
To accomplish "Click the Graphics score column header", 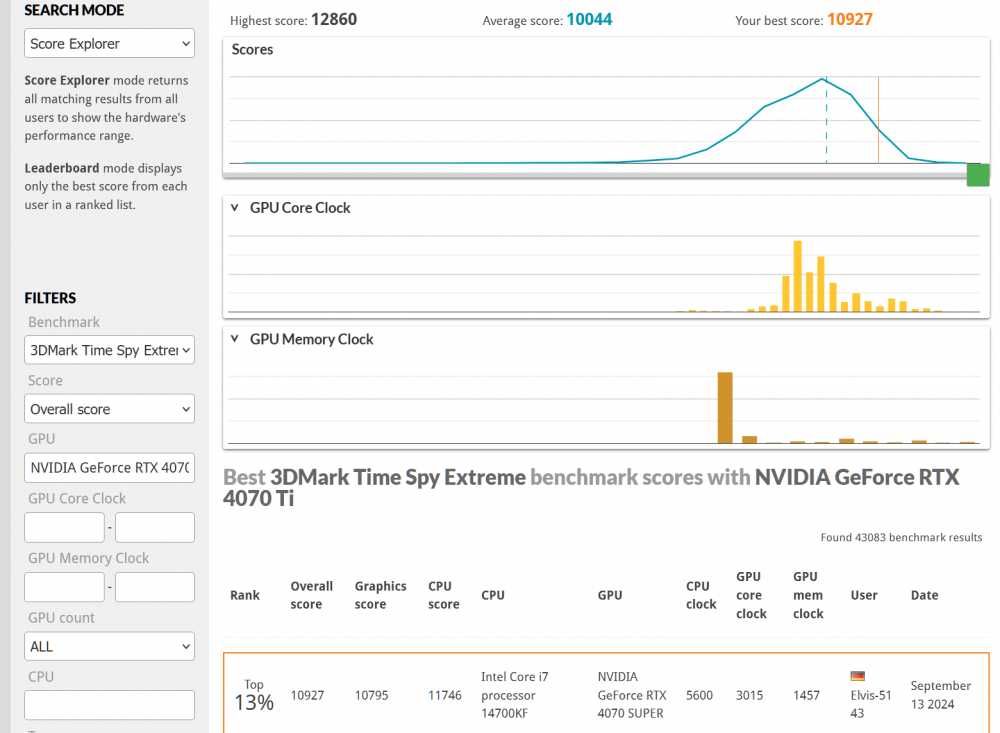I will pos(380,595).
